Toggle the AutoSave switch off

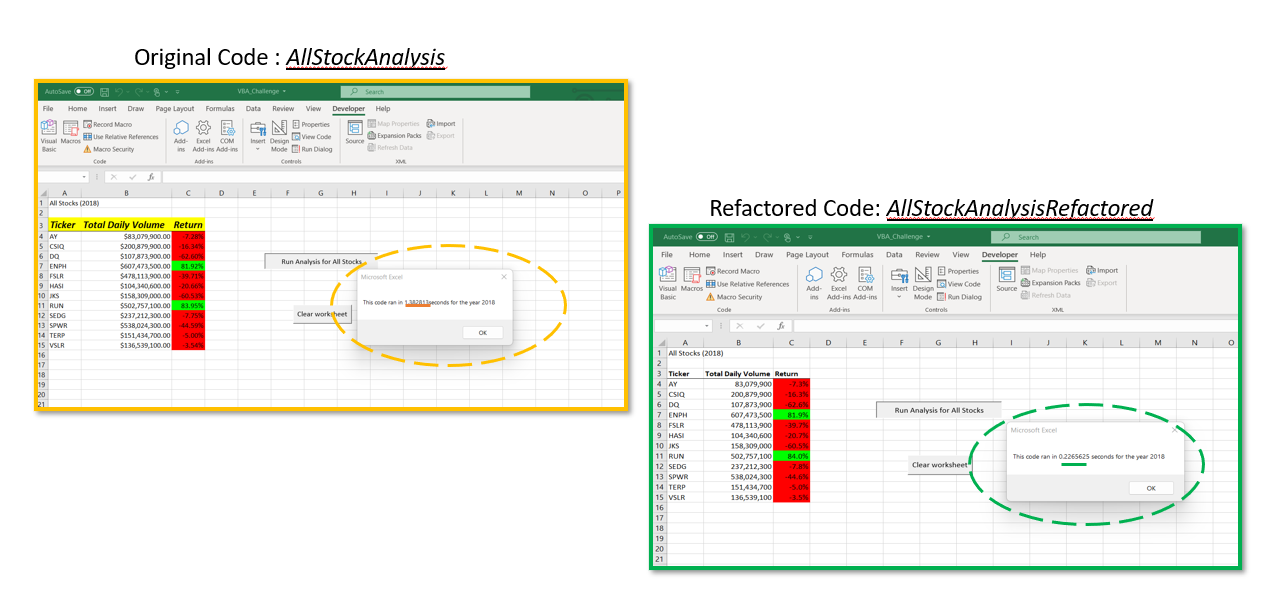tap(83, 92)
